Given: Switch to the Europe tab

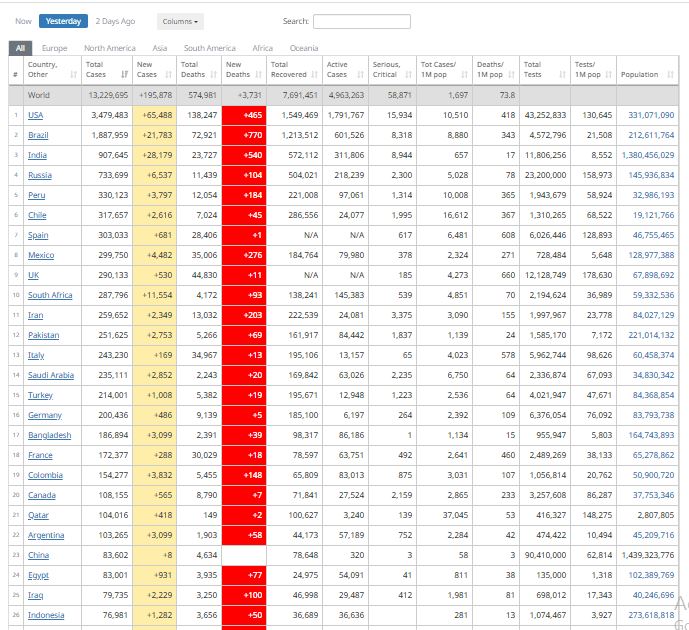Looking at the screenshot, I should coord(55,48).
